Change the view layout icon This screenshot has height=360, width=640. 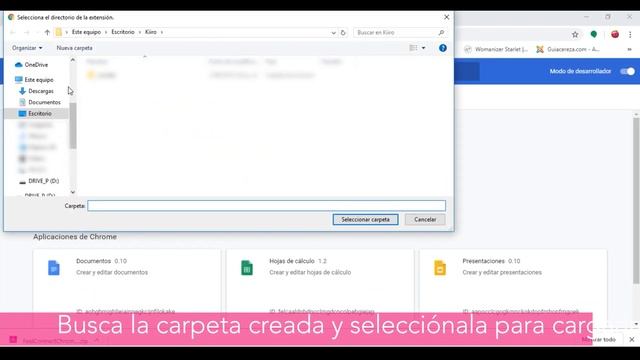pyautogui.click(x=413, y=48)
